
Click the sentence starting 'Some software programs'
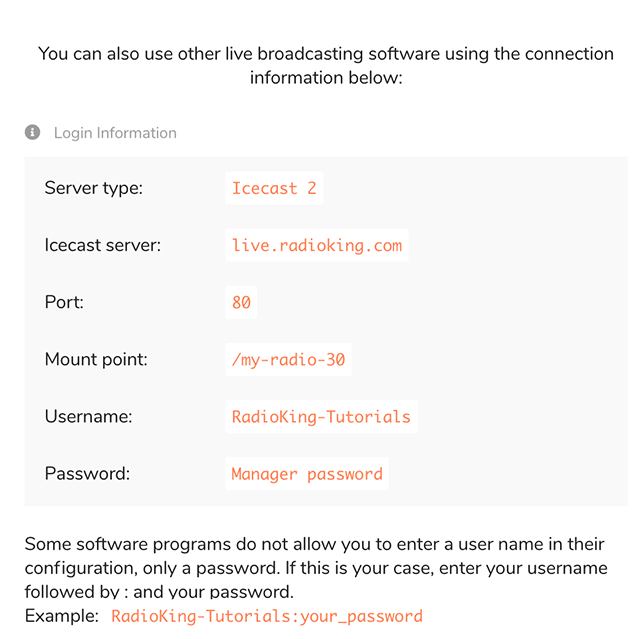[x=300, y=545]
